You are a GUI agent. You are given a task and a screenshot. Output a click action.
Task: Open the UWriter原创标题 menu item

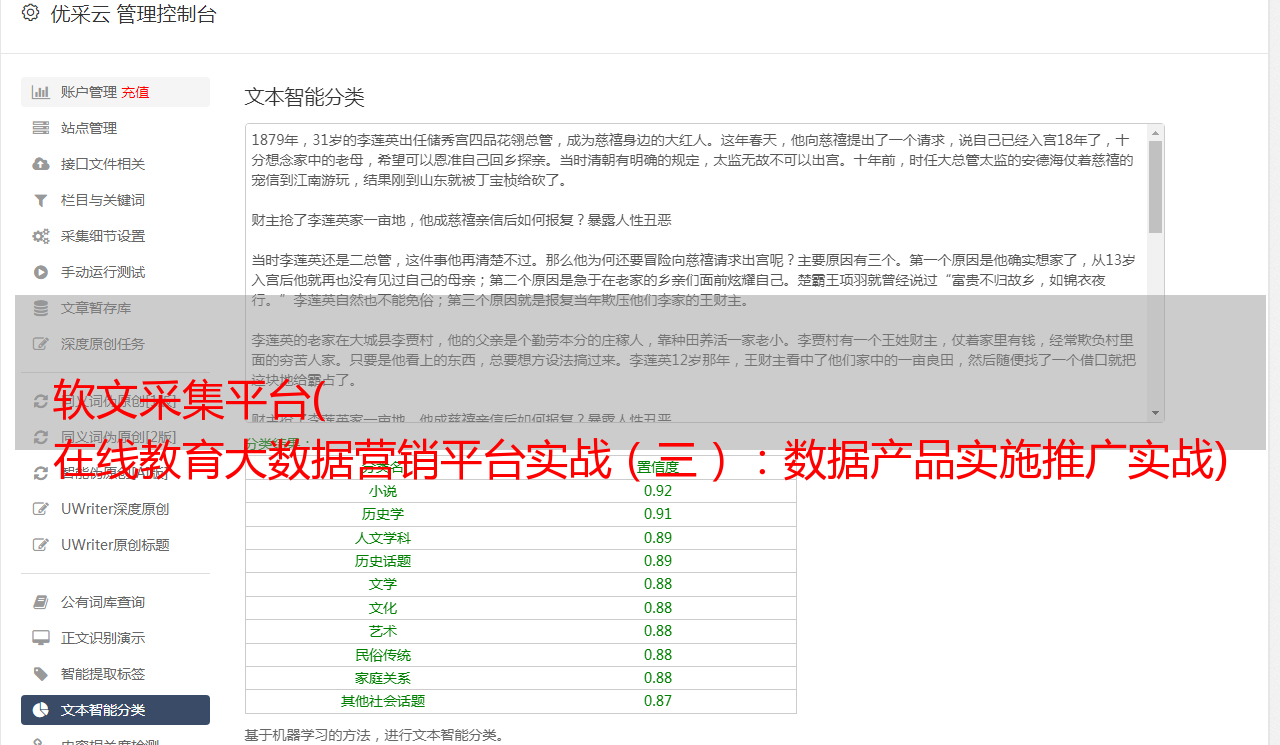pos(115,545)
